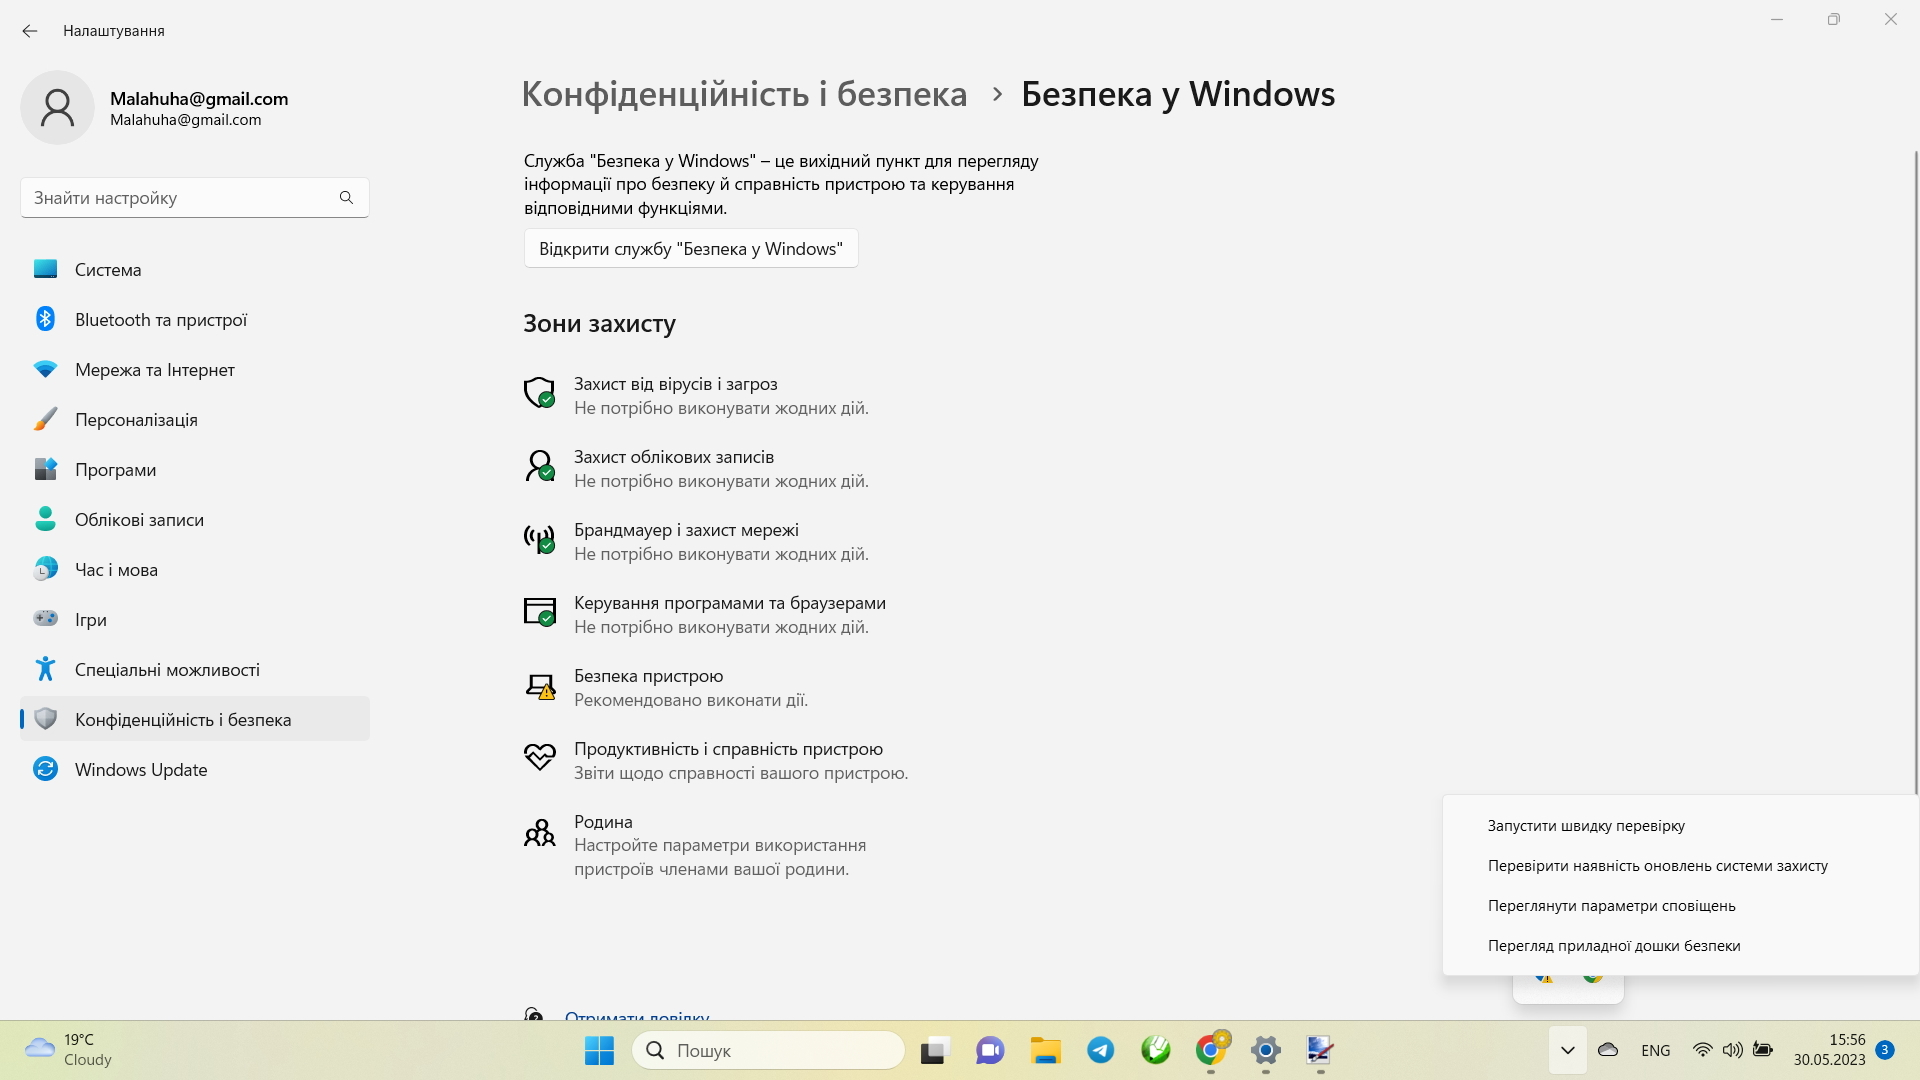Viewport: 1920px width, 1080px height.
Task: Click the virus and threat protection icon
Action: coord(538,392)
